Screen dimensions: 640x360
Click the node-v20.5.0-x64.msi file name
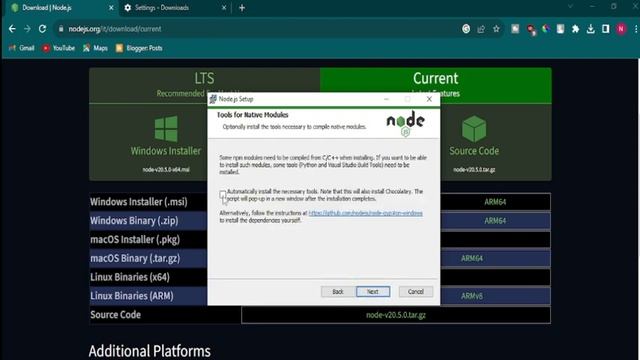(166, 169)
